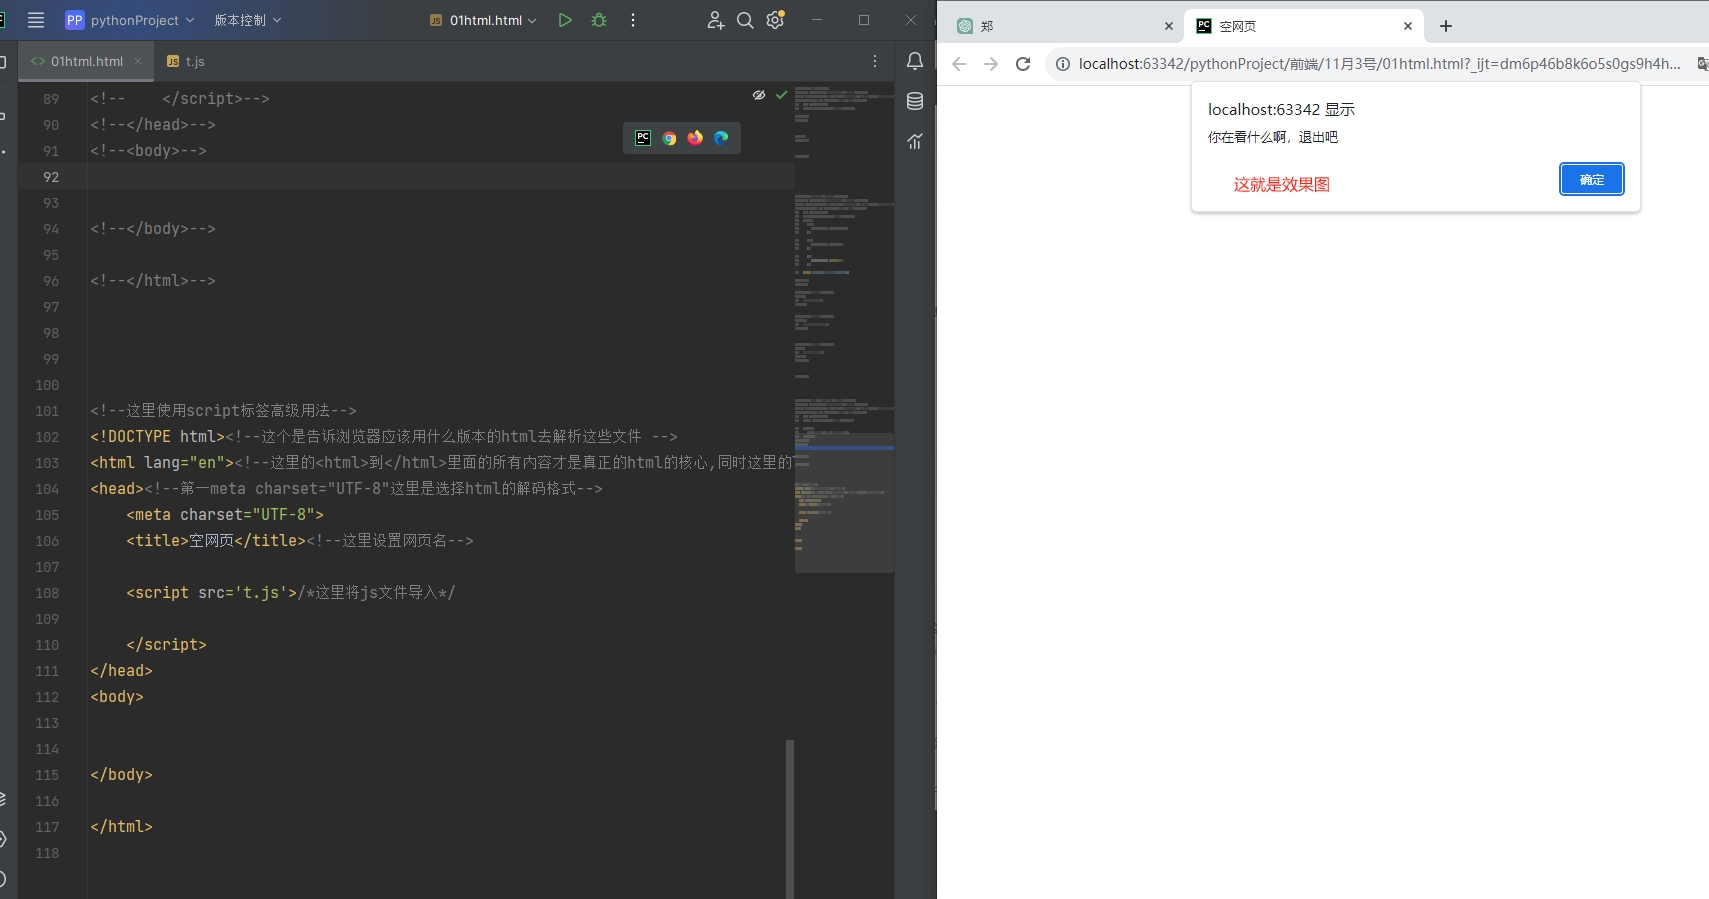The height and width of the screenshot is (899, 1709).
Task: Show the Notifications bell panel
Action: (915, 61)
